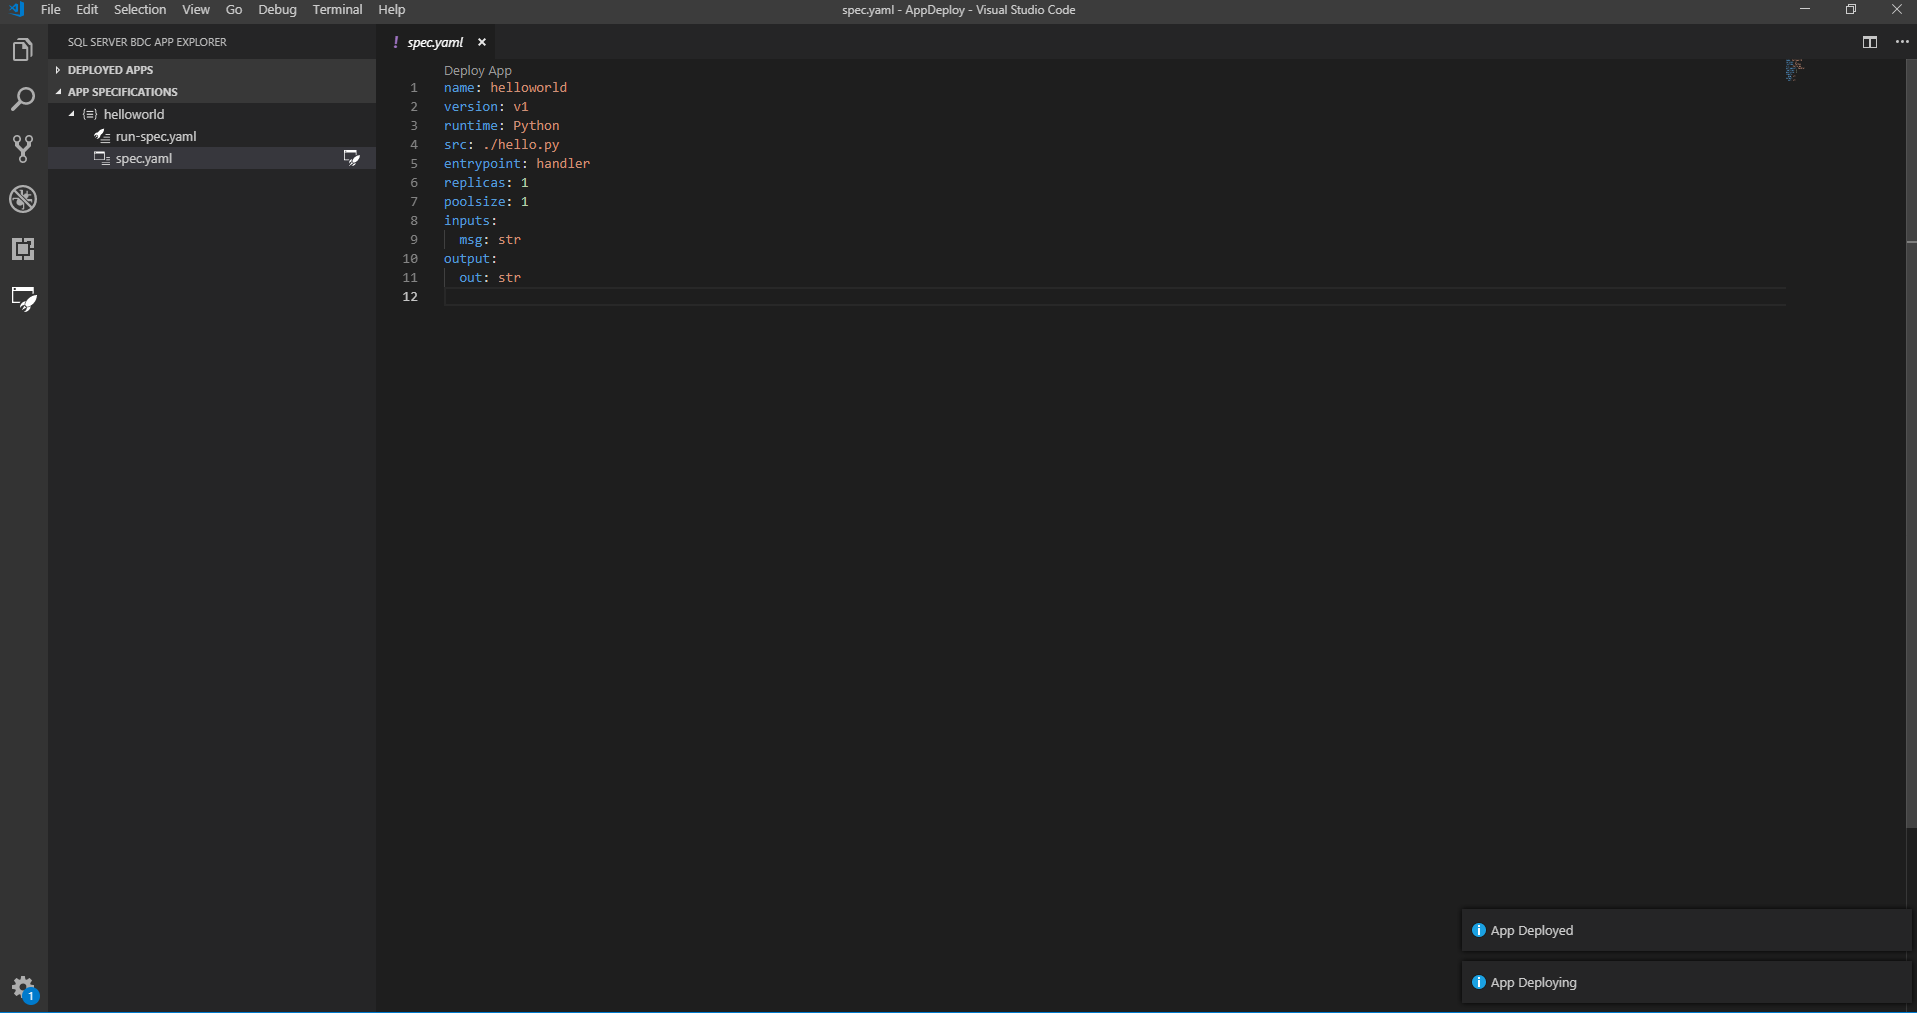
Task: Place cursor on line 12 in the editor
Action: 600,296
